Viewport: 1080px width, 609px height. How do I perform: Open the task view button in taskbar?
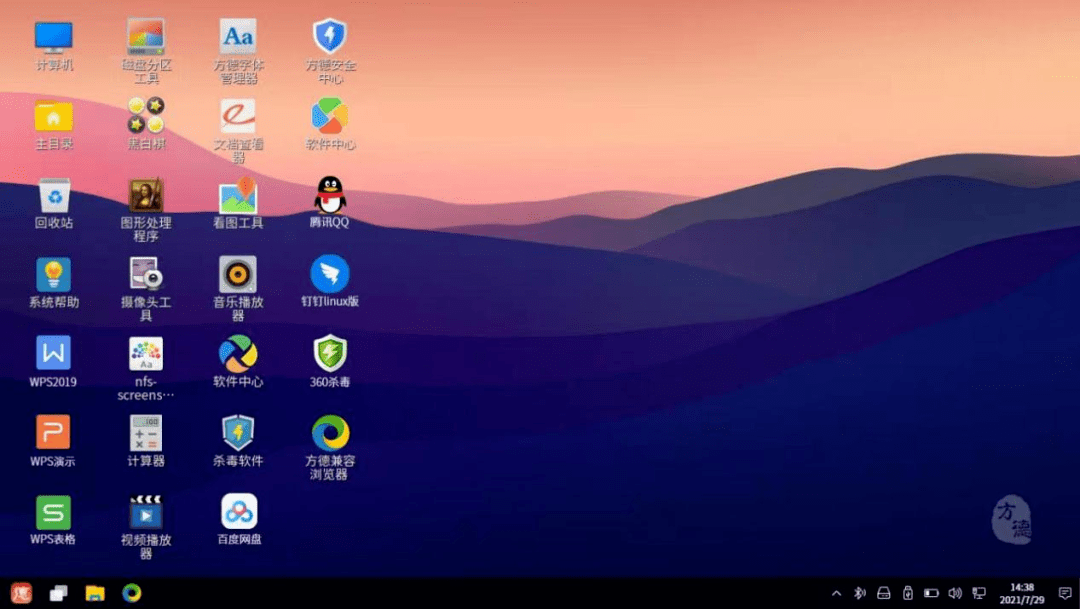click(58, 593)
